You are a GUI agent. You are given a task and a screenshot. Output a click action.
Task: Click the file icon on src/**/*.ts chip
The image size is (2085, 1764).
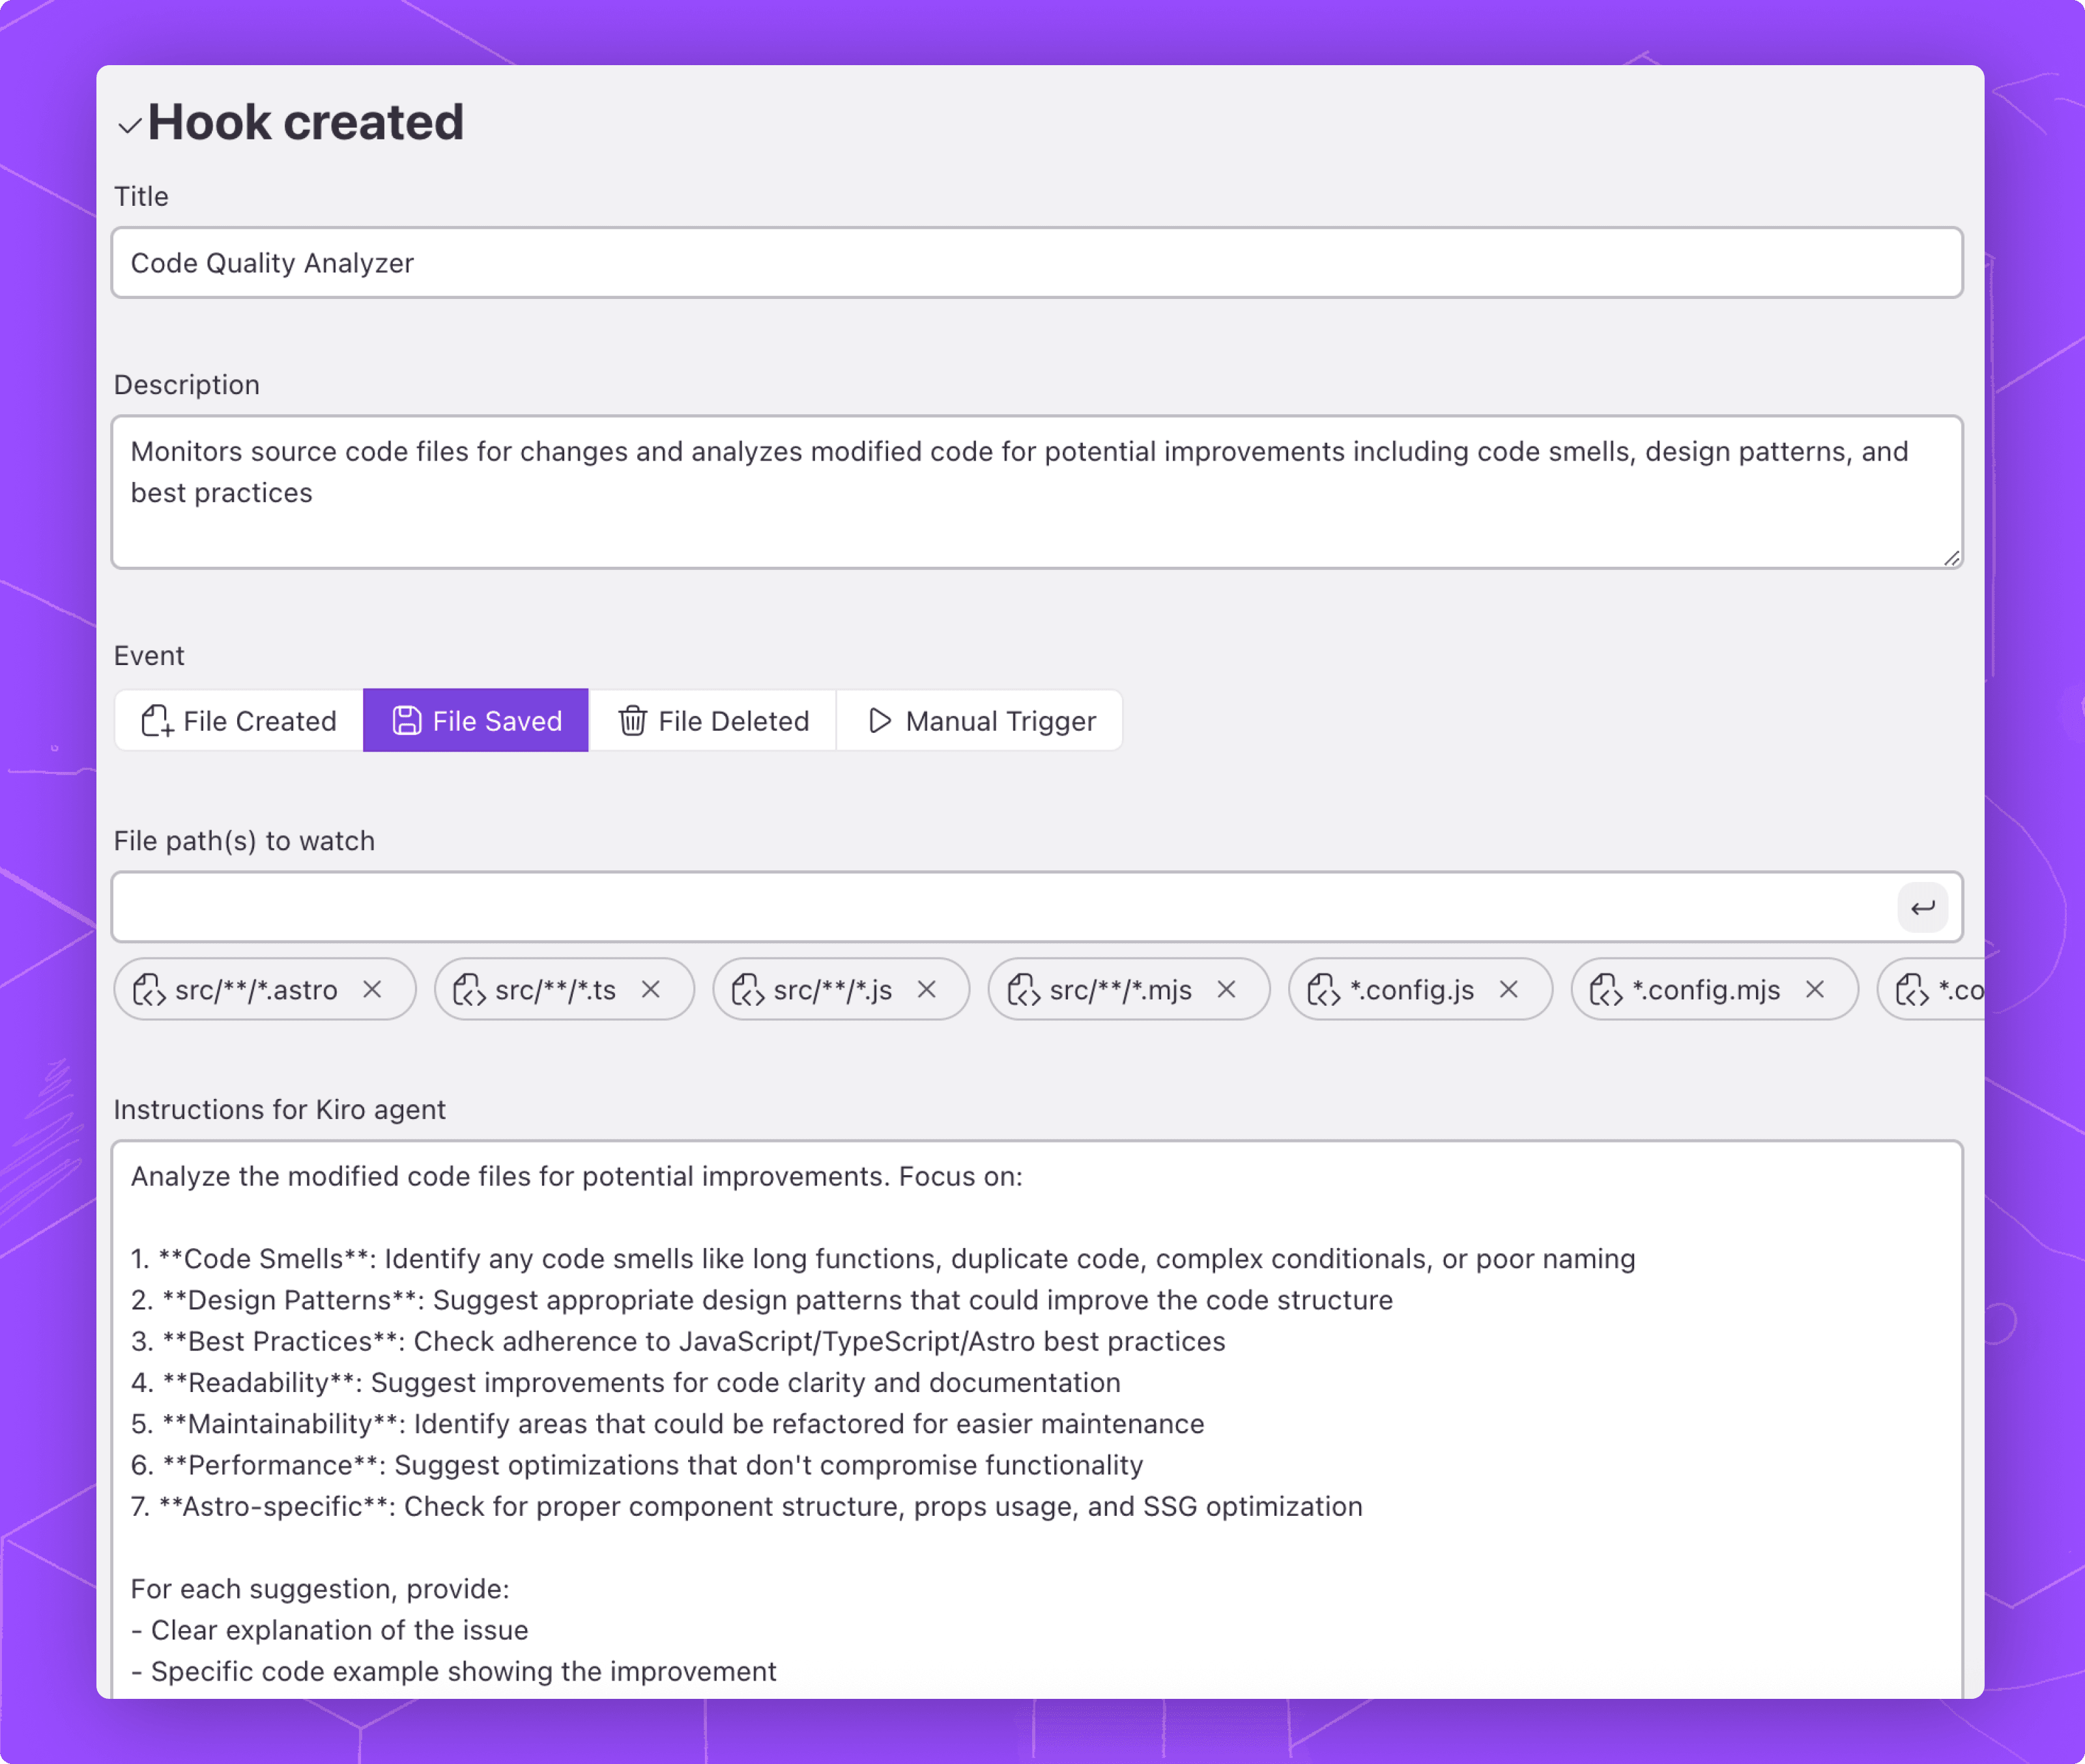pos(469,990)
